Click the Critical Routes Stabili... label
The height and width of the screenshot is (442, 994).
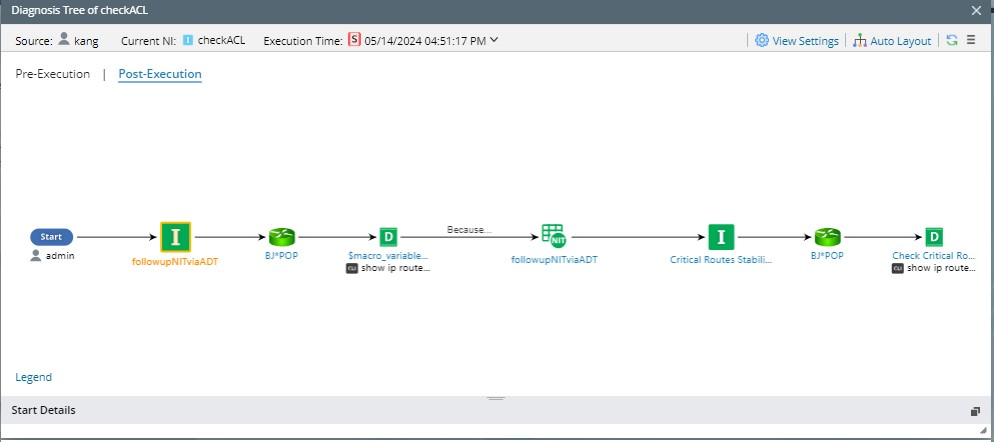coord(721,259)
